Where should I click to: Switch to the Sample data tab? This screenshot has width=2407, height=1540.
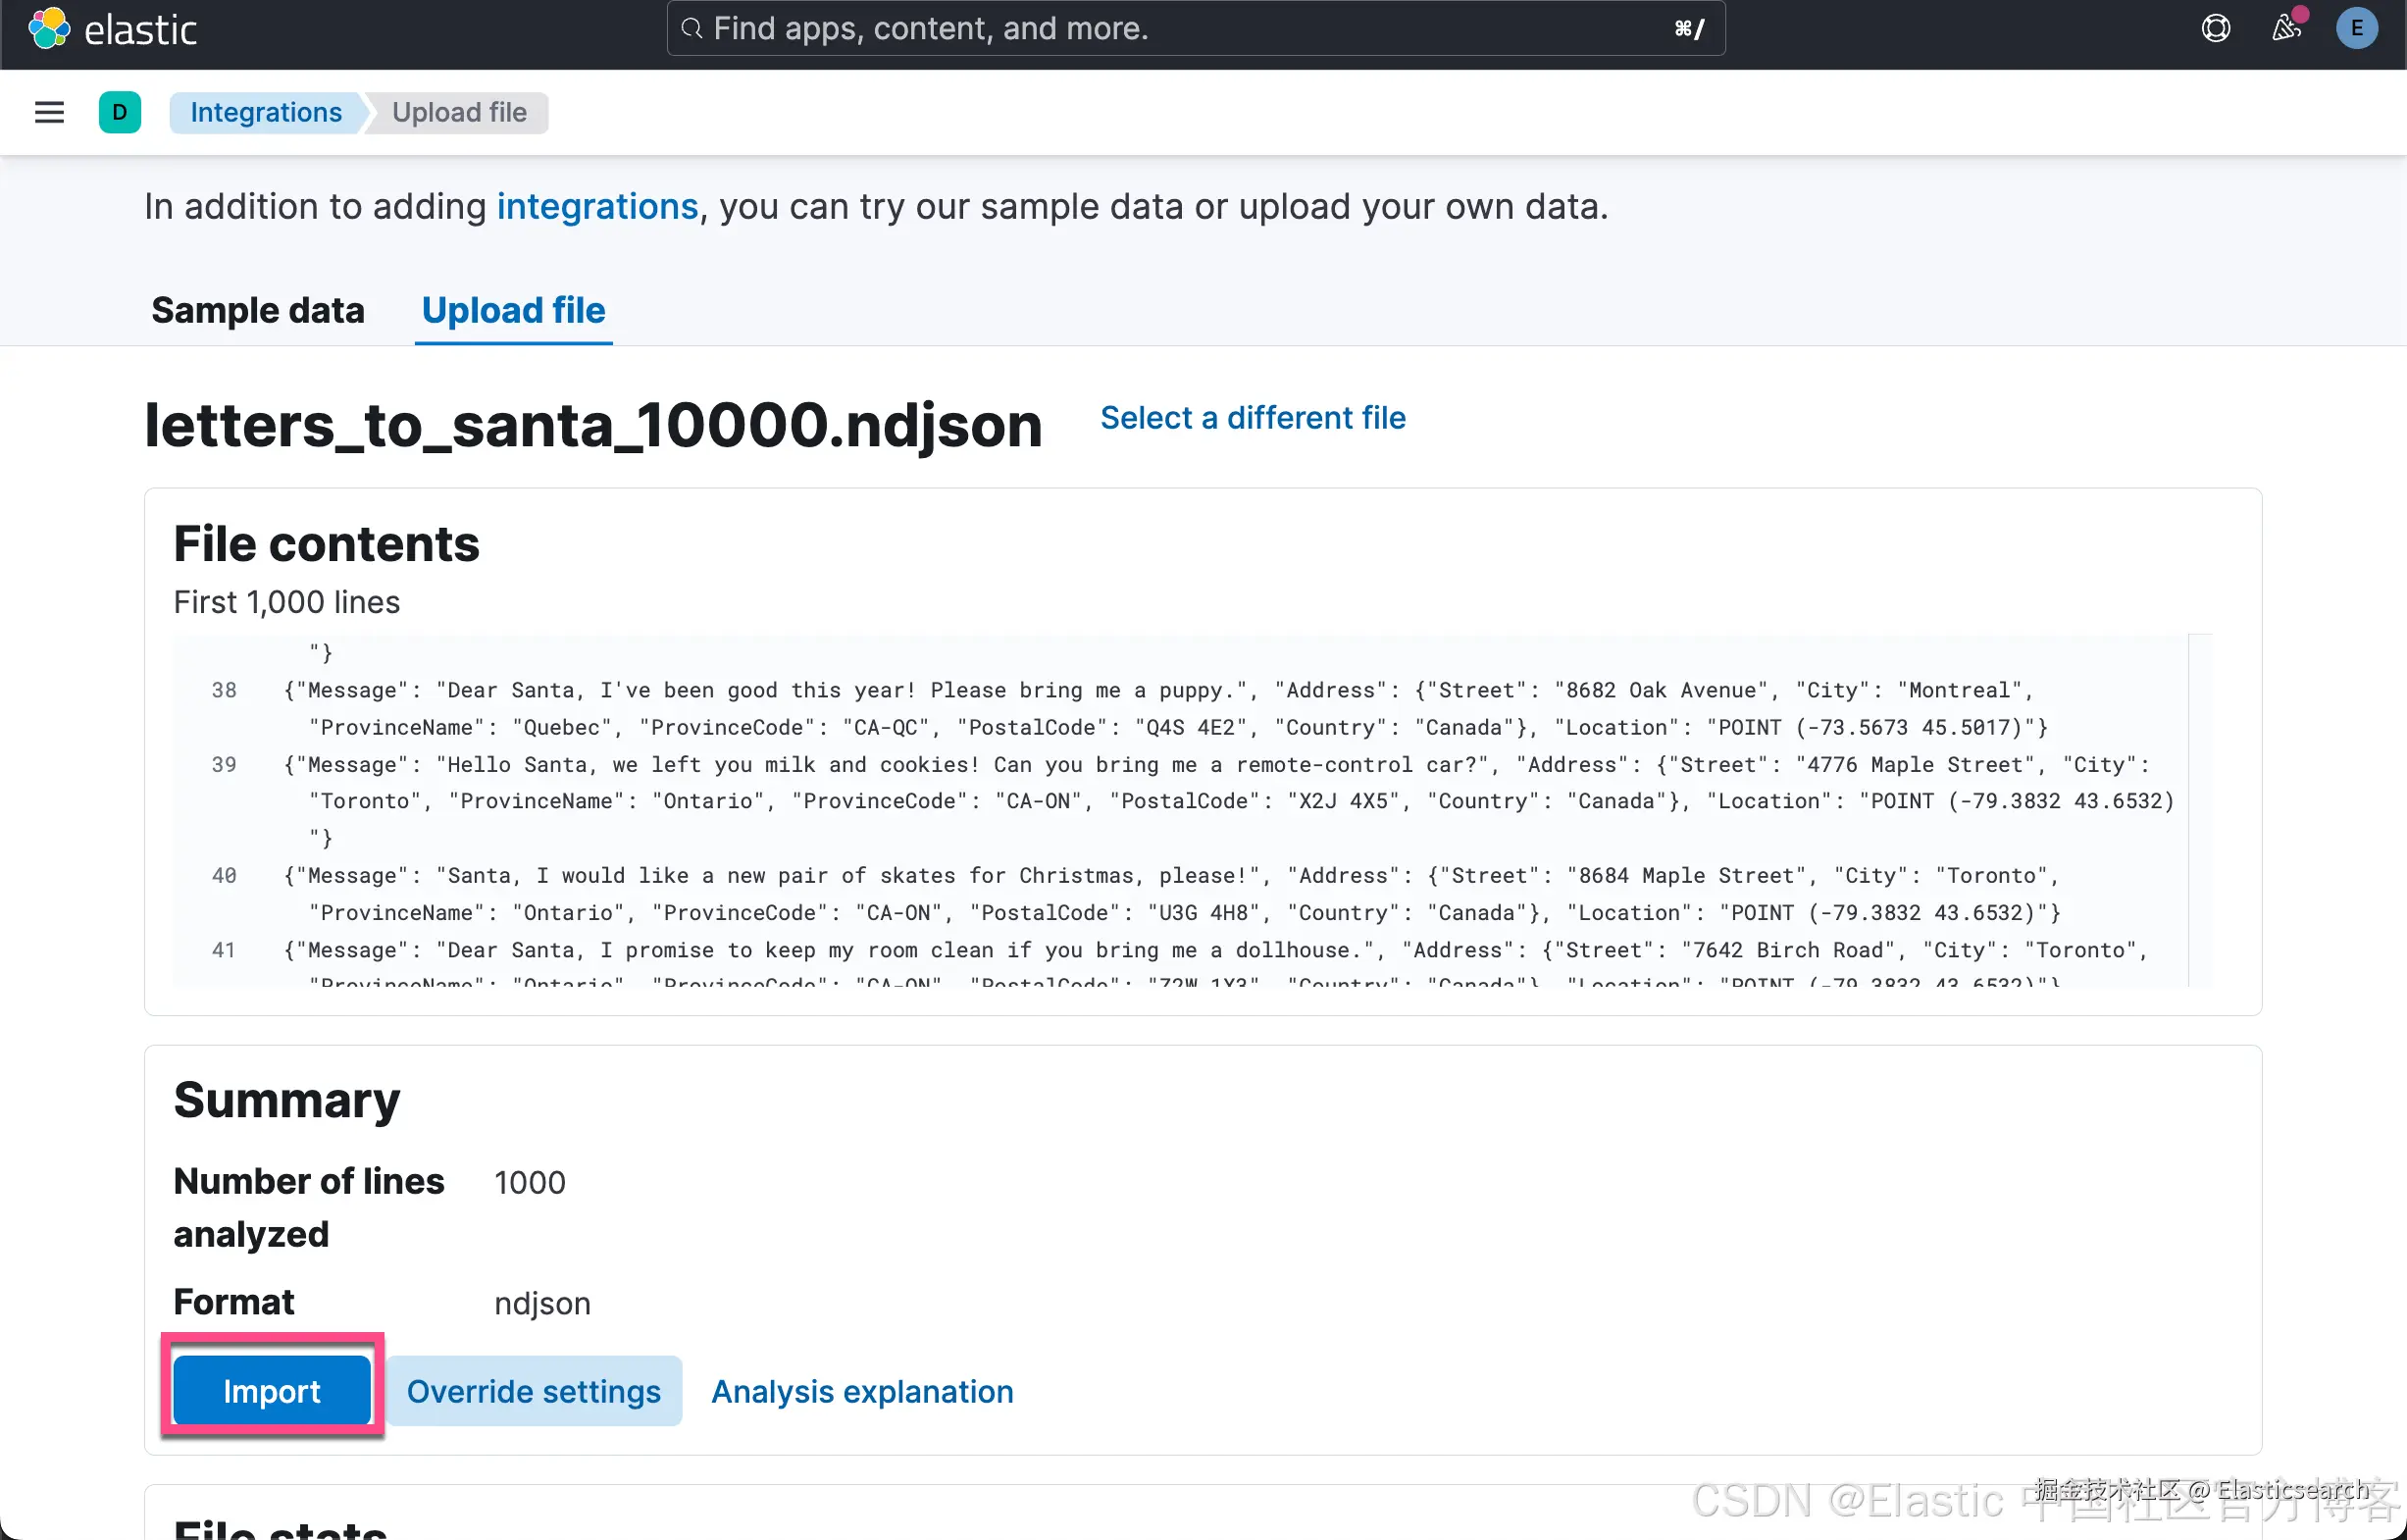pyautogui.click(x=258, y=310)
